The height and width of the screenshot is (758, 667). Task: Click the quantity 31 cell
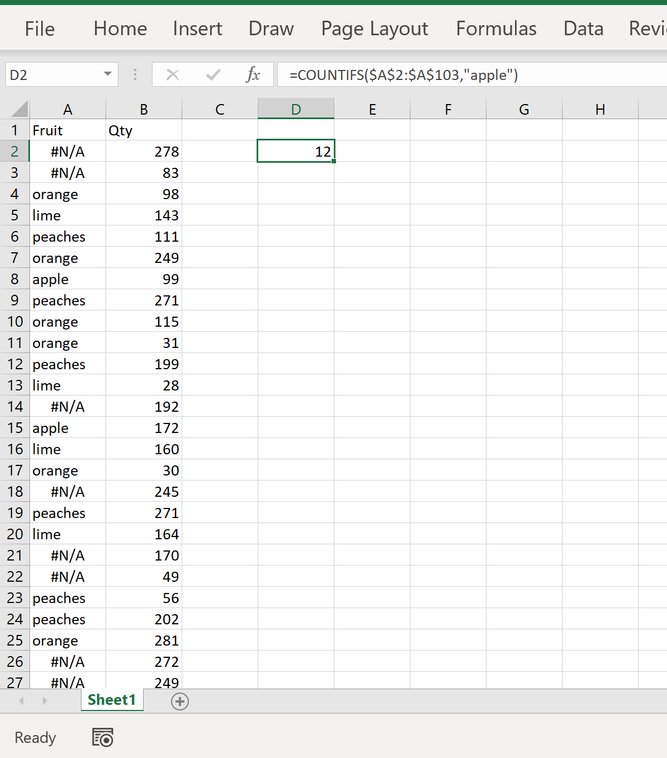[x=144, y=343]
